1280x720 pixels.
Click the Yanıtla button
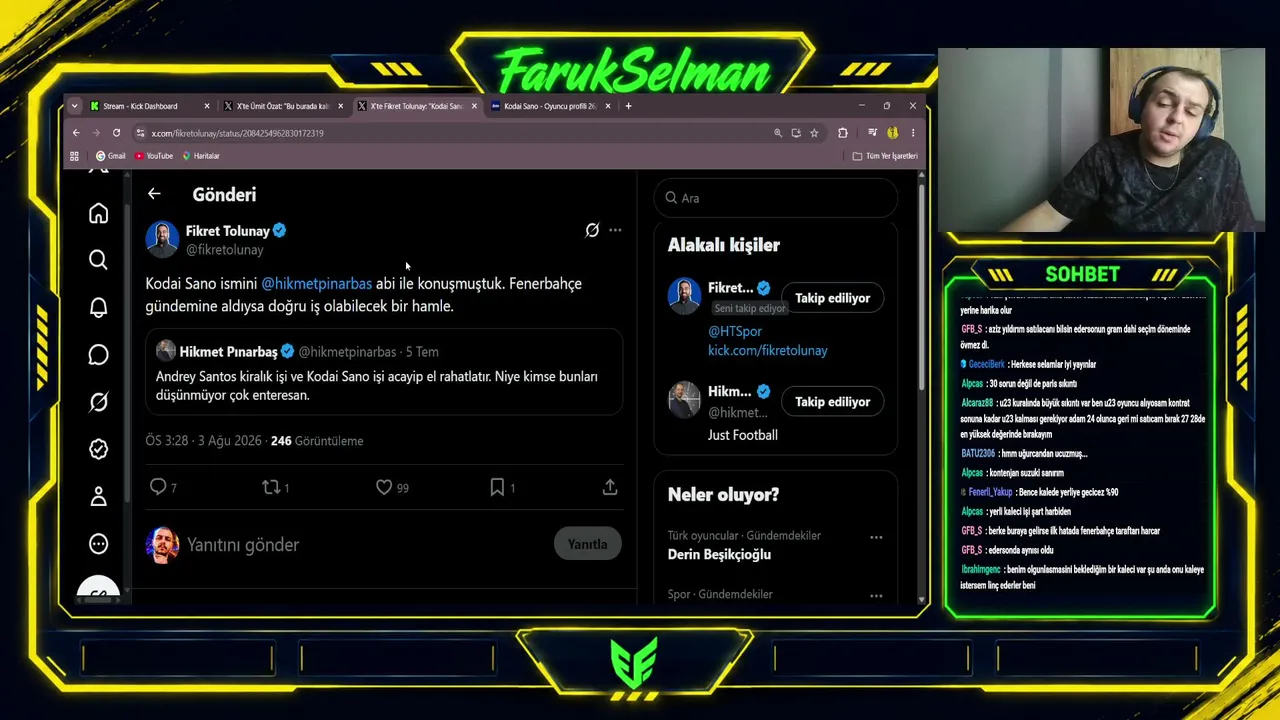[x=587, y=544]
